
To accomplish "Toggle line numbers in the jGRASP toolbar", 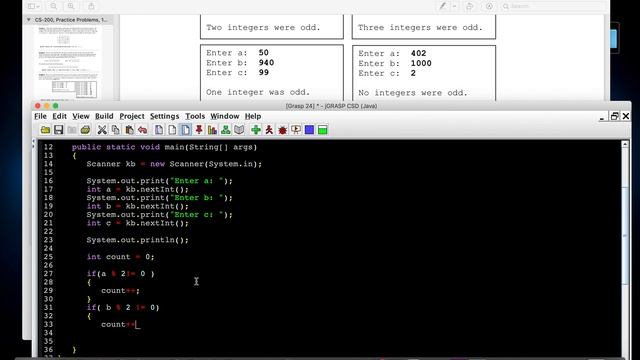I will pyautogui.click(x=186, y=130).
